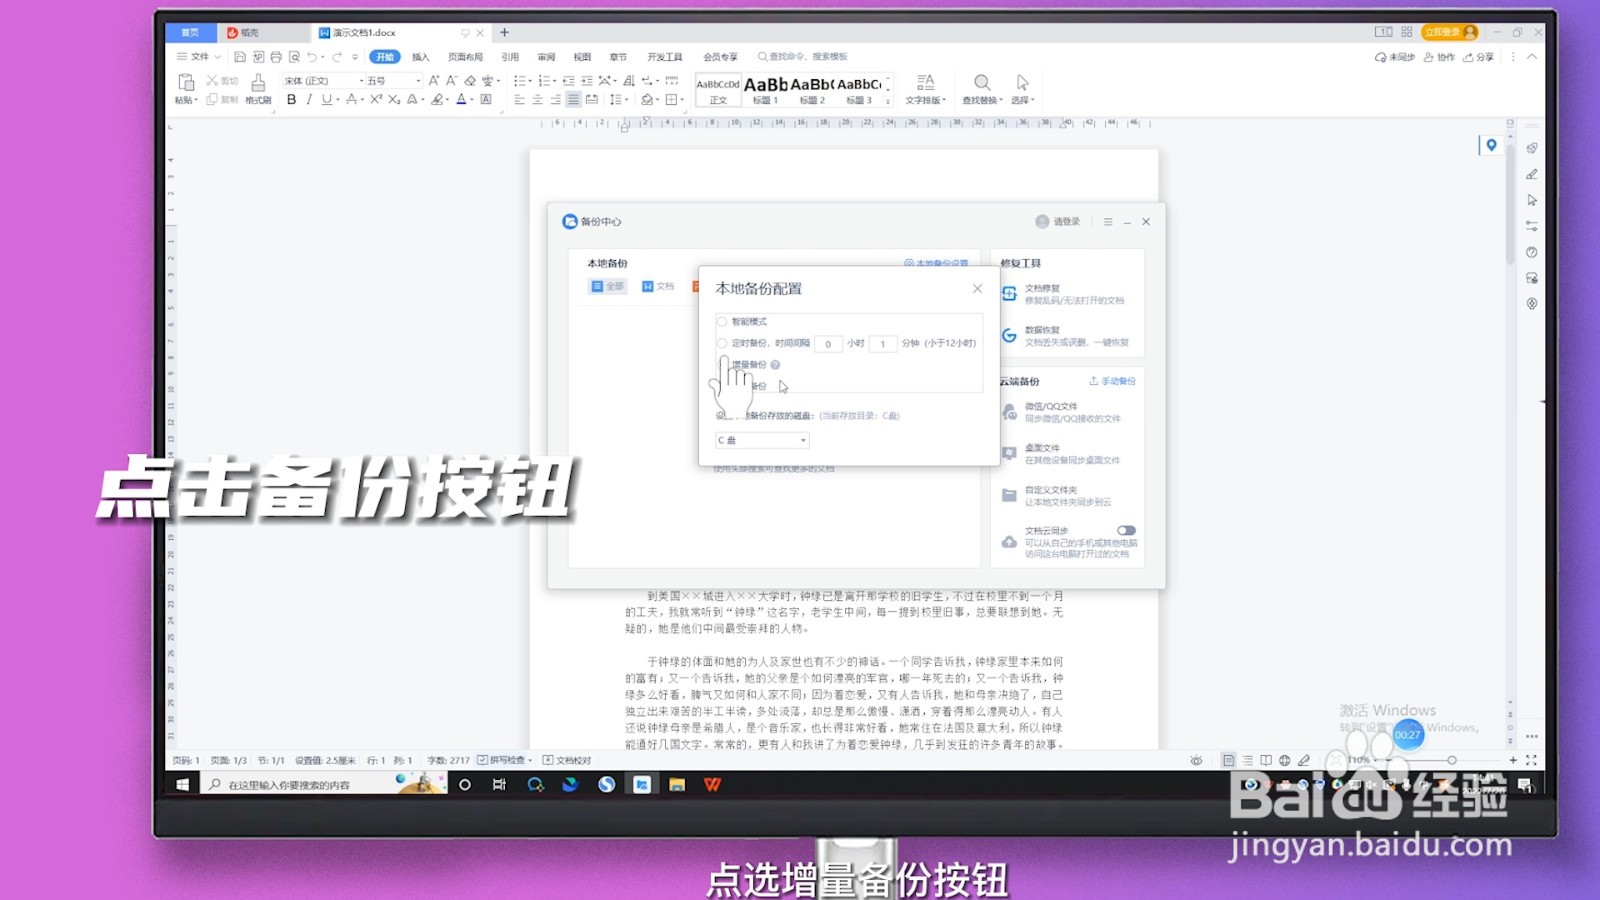The image size is (1600, 900).
Task: Toggle Bold formatting
Action: click(291, 100)
